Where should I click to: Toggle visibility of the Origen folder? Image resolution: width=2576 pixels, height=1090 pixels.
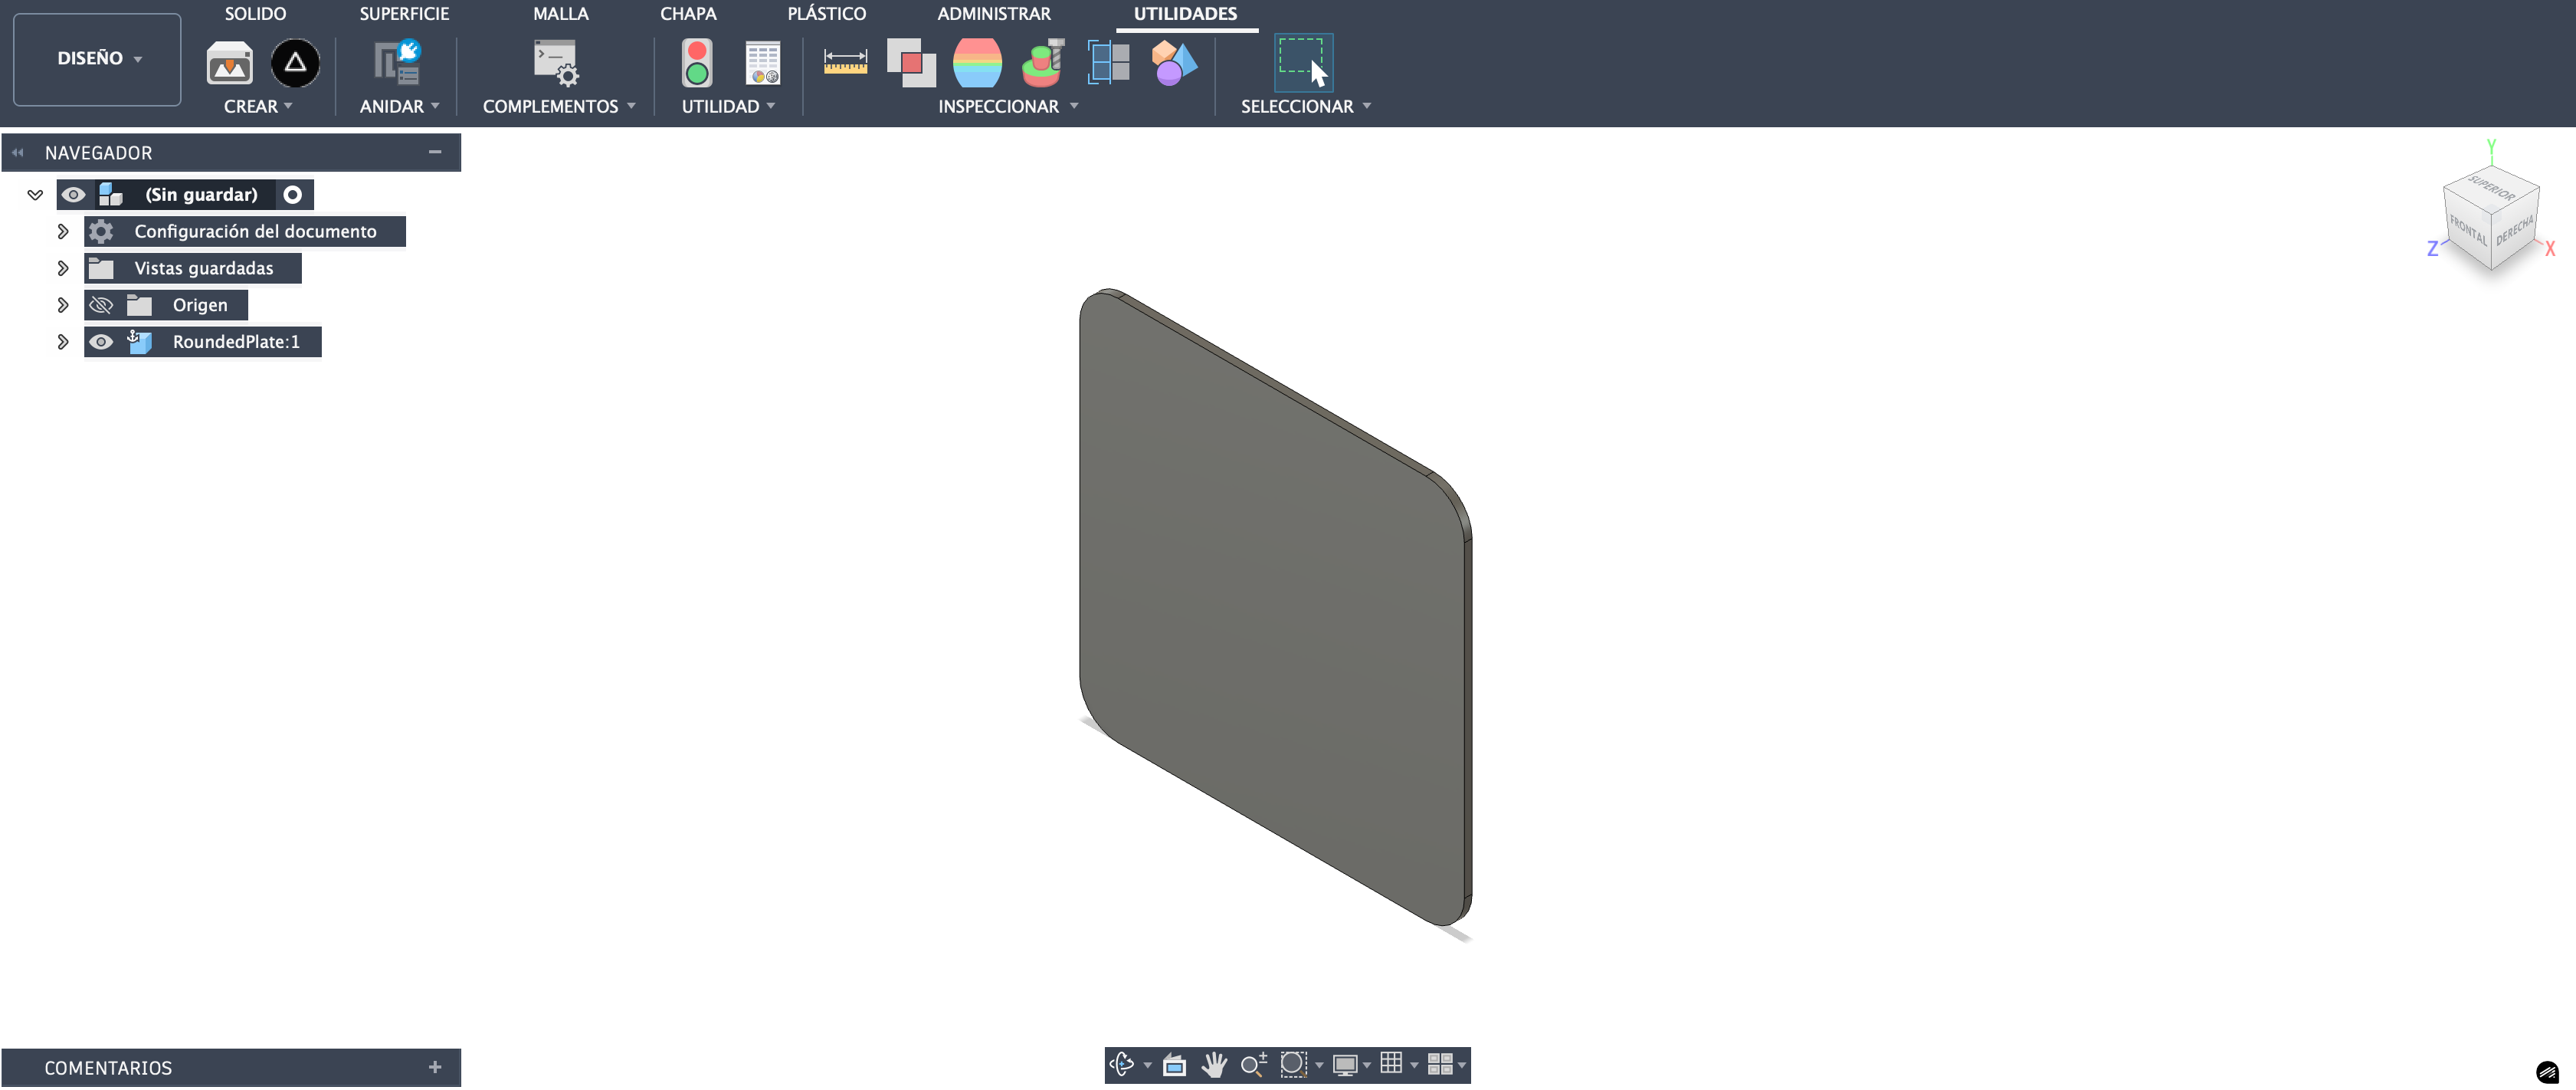coord(101,305)
